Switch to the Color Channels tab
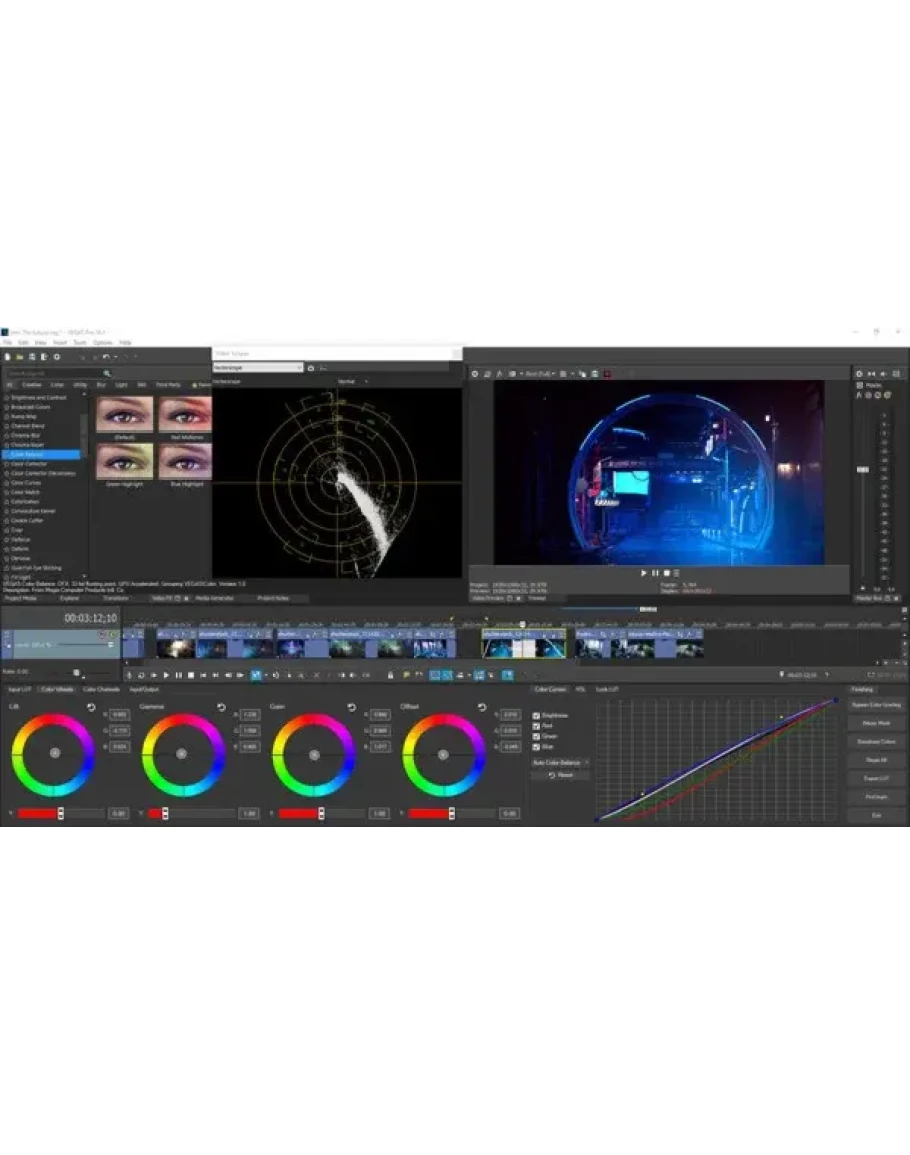Viewport: 910px width, 1155px height. click(x=101, y=690)
